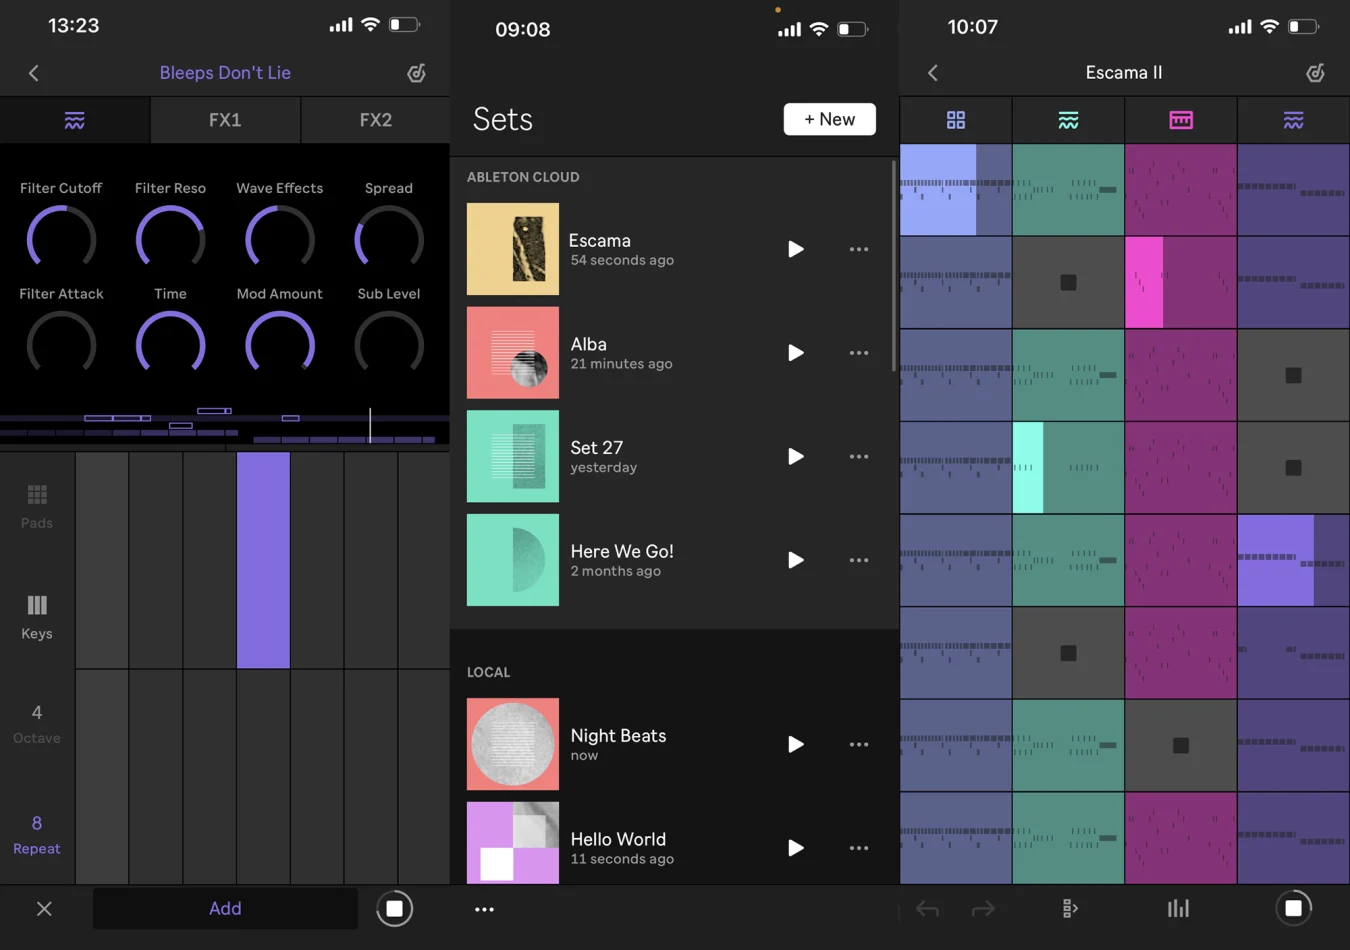
Task: Tap the undo arrow icon
Action: pyautogui.click(x=927, y=908)
